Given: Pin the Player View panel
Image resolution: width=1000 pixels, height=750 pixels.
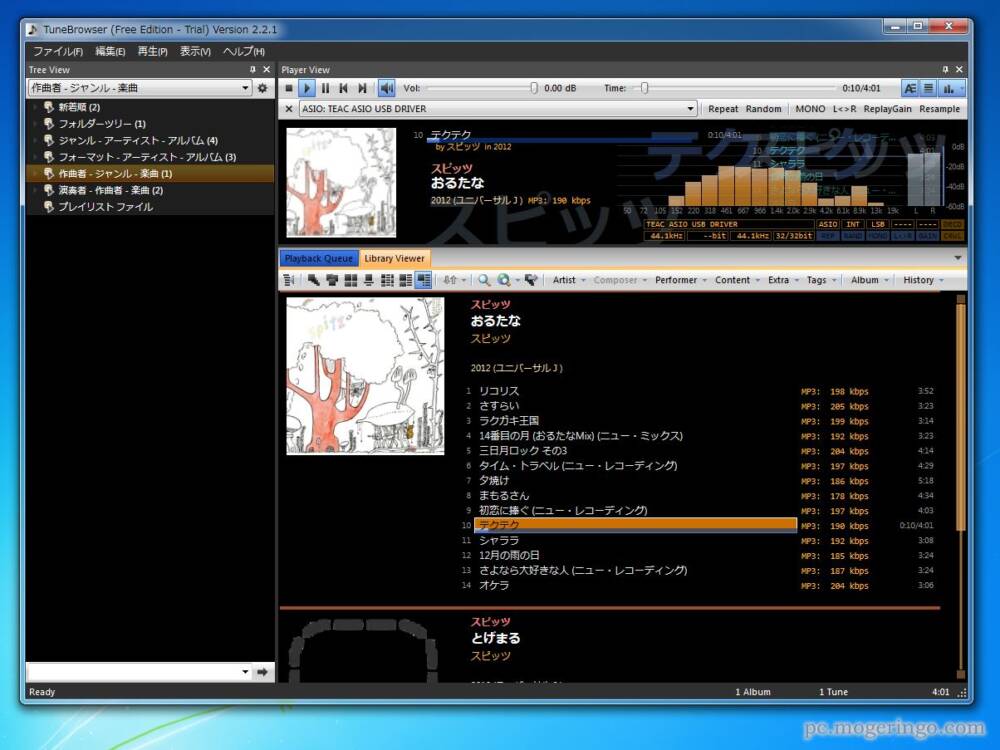Looking at the screenshot, I should point(945,70).
